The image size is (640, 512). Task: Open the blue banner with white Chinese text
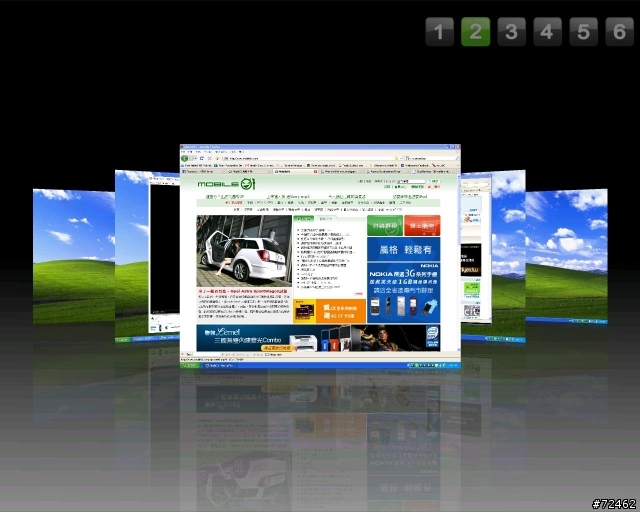point(404,249)
